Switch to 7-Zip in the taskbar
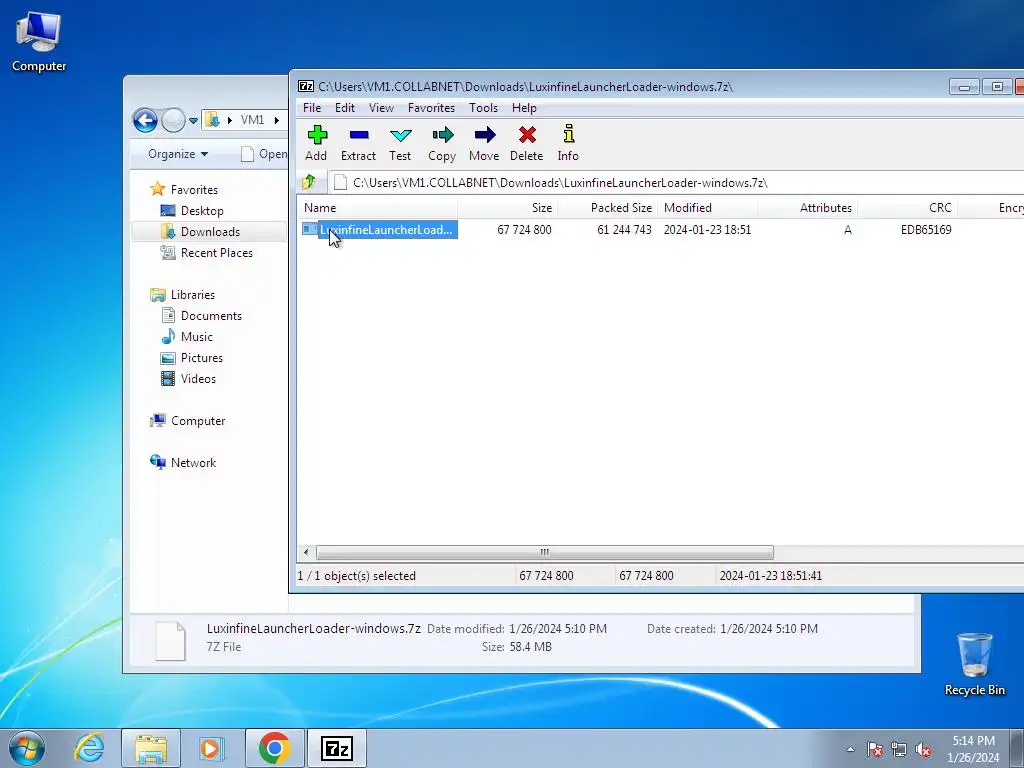Screen dimensions: 1024x768 coord(337,748)
